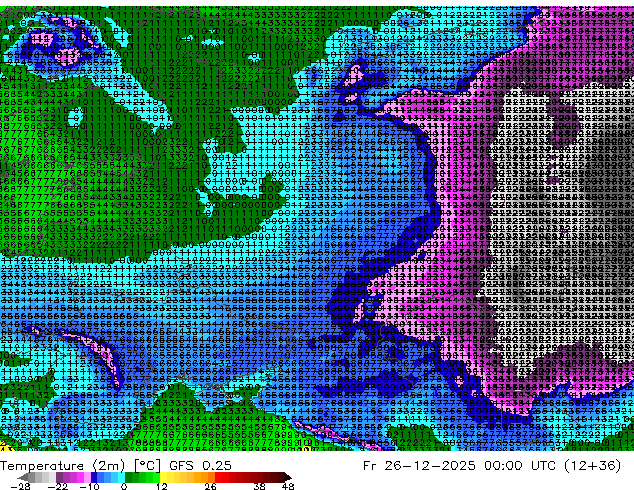634x490 pixels.
Task: Pick the yellow swatch above 12
Action: pos(163,477)
